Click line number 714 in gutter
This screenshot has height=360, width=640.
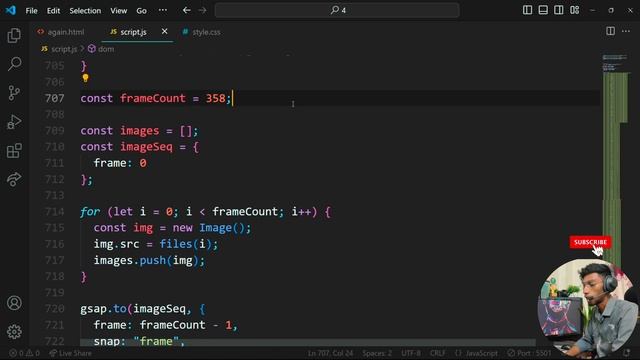coord(55,212)
